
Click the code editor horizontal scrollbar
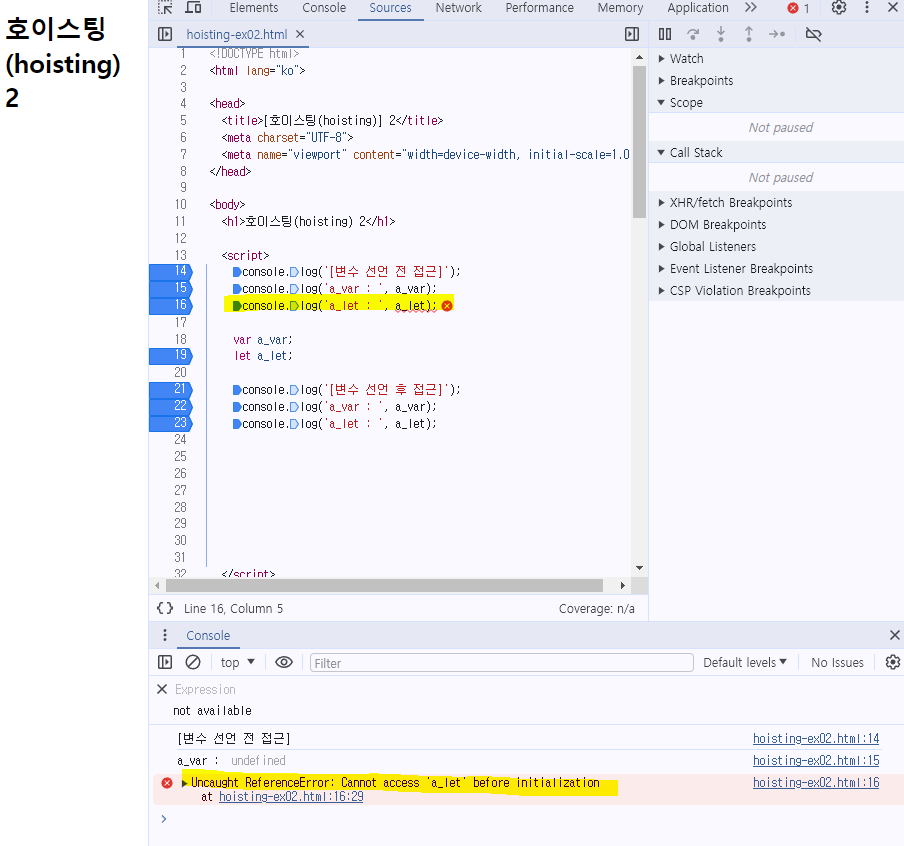[x=385, y=585]
